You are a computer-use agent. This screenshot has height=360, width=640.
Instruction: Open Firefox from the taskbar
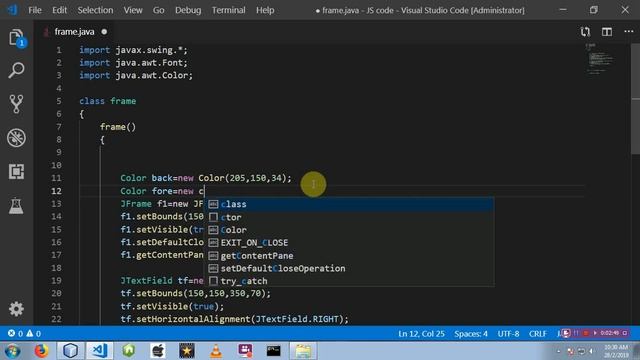[x=41, y=351]
